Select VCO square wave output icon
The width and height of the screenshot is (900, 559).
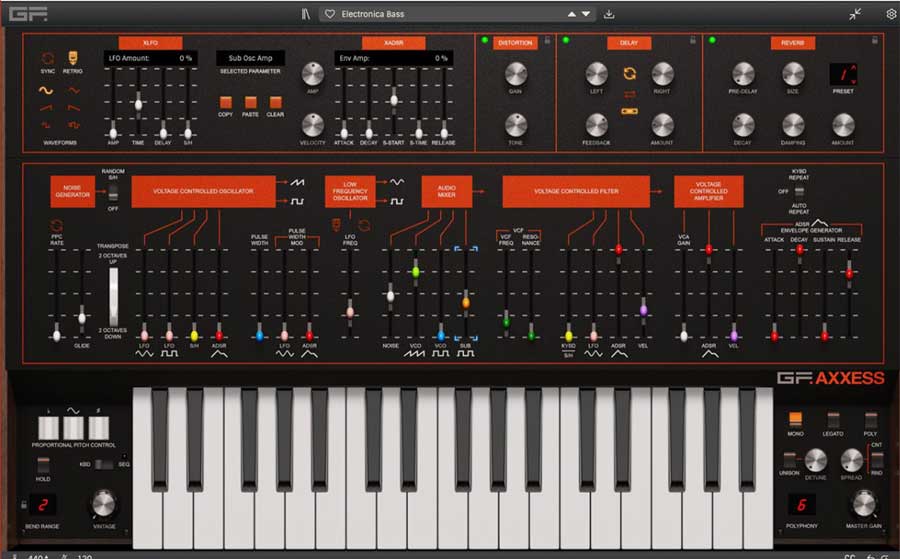click(297, 201)
